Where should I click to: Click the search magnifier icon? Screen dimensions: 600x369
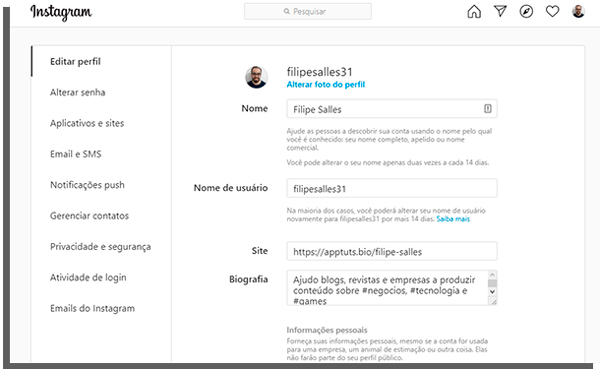pos(287,11)
